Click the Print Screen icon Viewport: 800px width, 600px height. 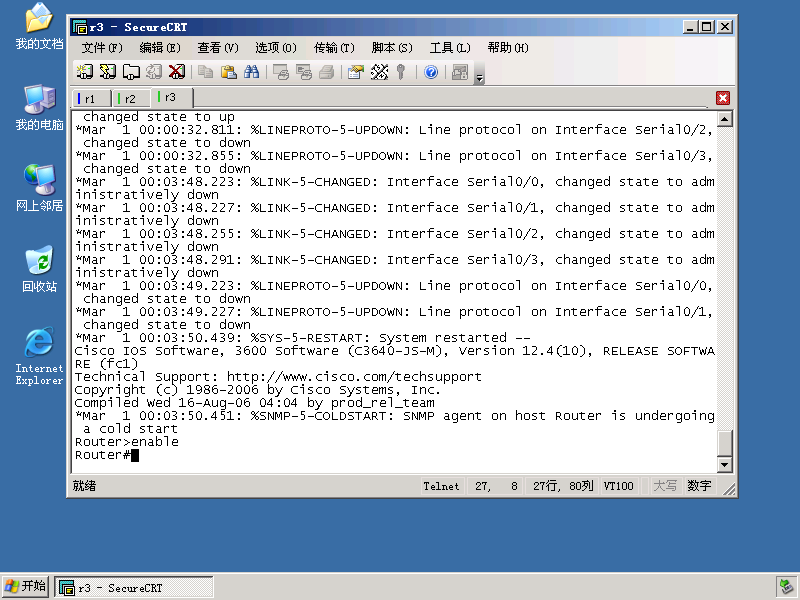pyautogui.click(x=281, y=72)
